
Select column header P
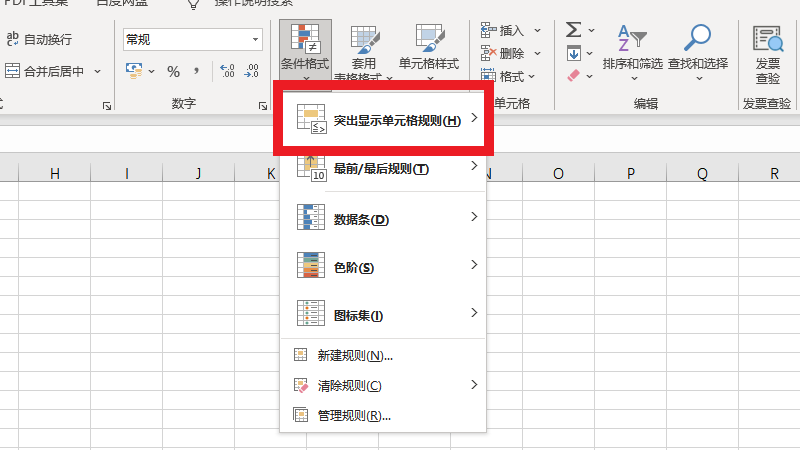pos(630,174)
